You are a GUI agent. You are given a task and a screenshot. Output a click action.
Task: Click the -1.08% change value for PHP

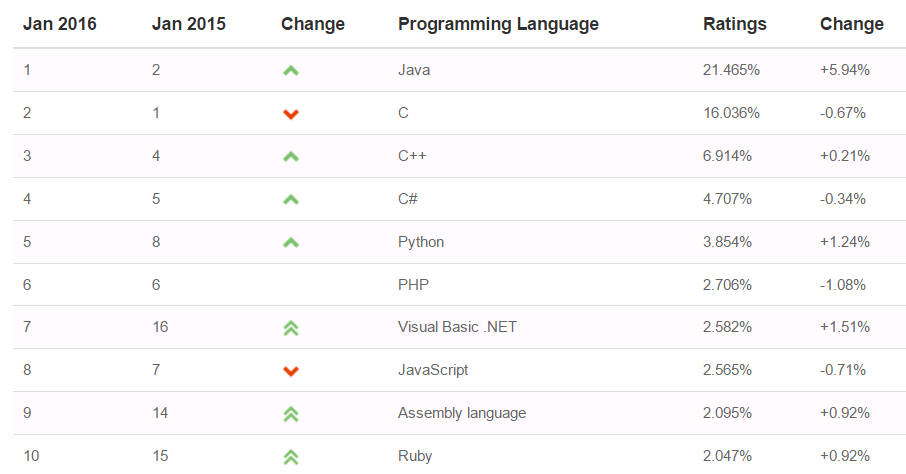click(843, 284)
